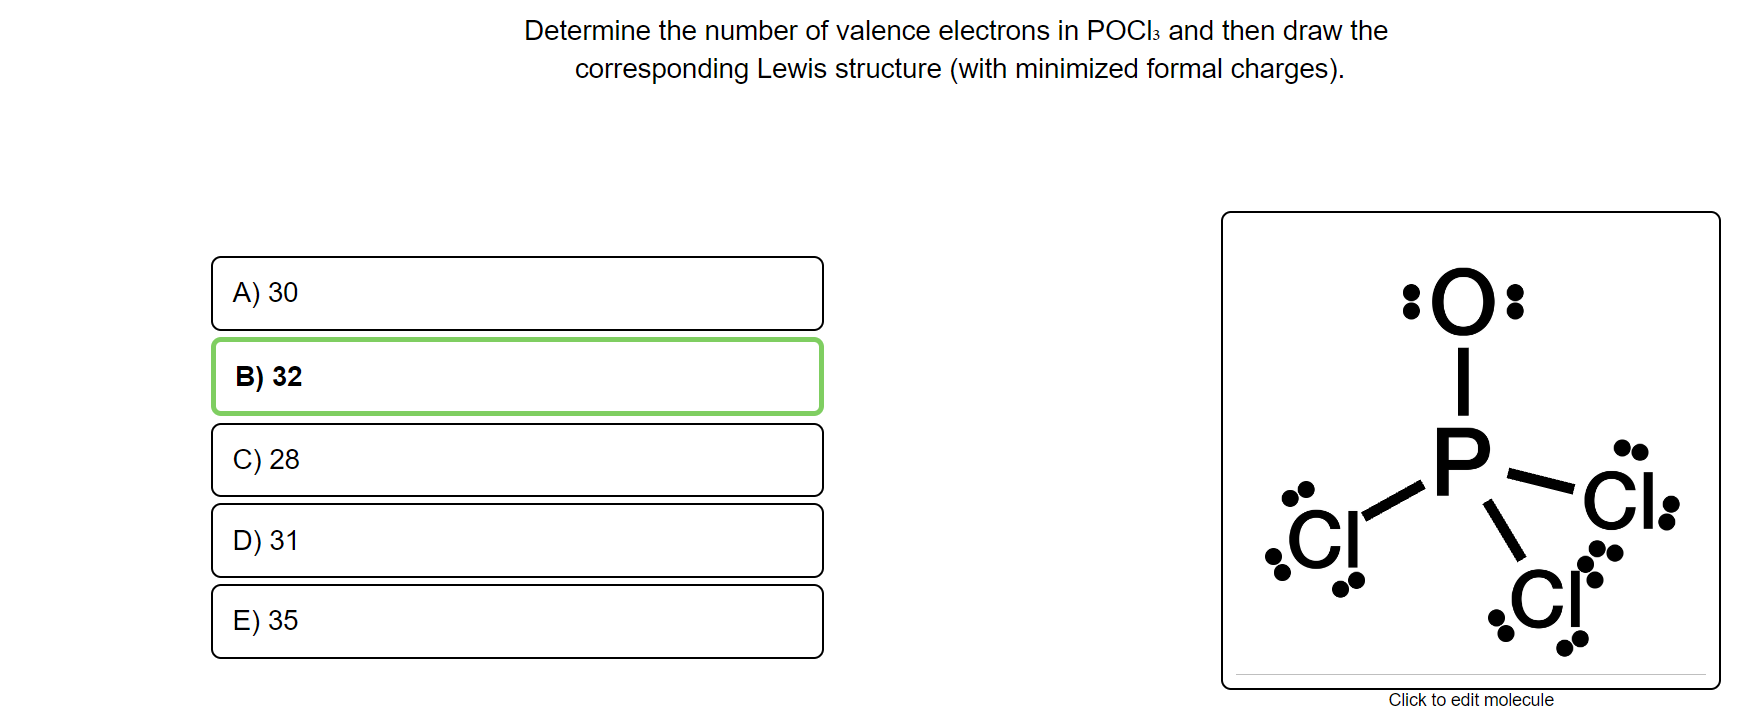The image size is (1750, 727).
Task: Click the bond between P and right Cl
Action: [1541, 480]
